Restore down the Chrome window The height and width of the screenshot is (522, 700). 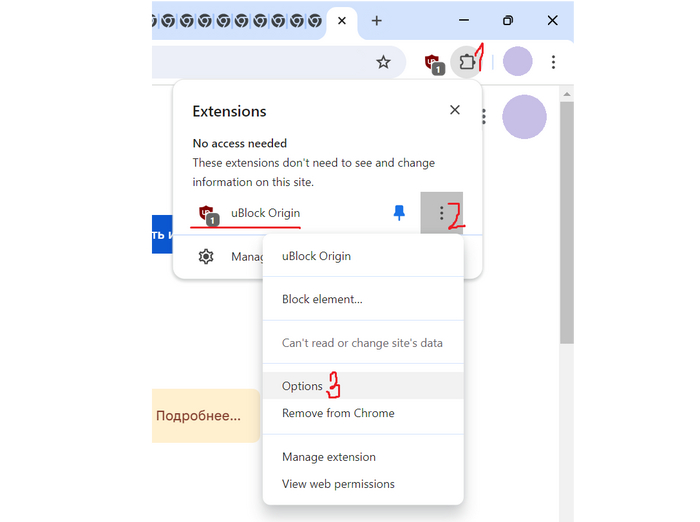[508, 21]
